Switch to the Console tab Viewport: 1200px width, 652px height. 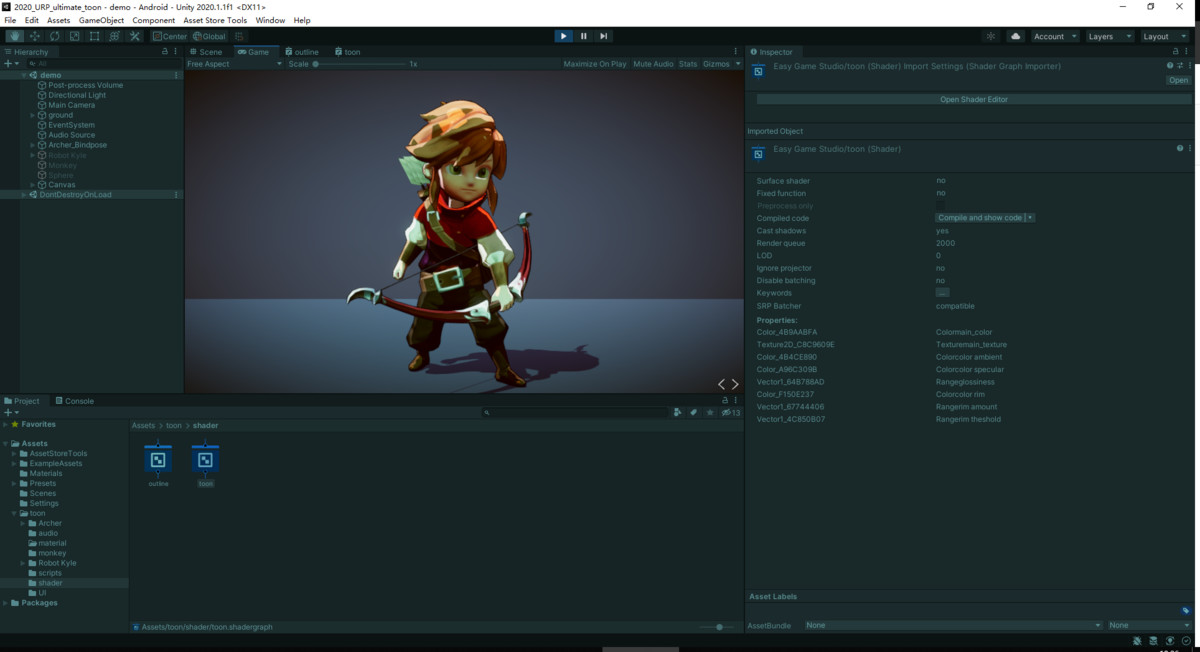(x=75, y=401)
